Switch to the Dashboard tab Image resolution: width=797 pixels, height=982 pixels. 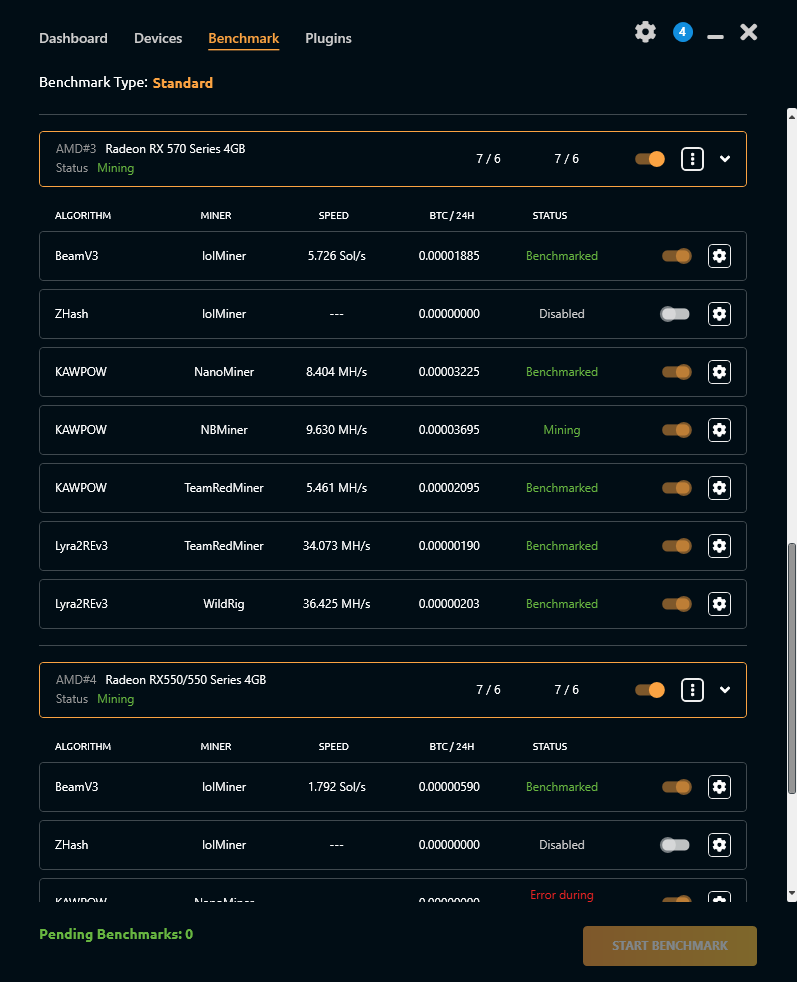[x=73, y=38]
